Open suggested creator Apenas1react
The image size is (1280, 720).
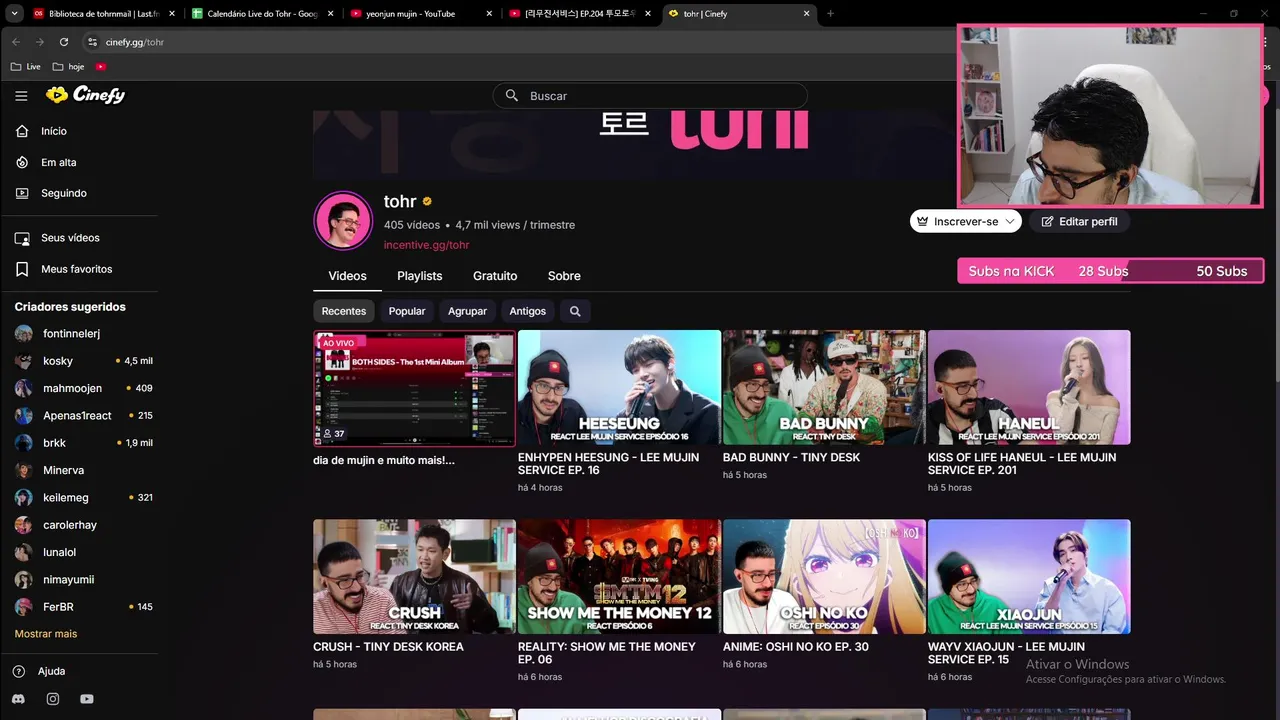(x=77, y=415)
